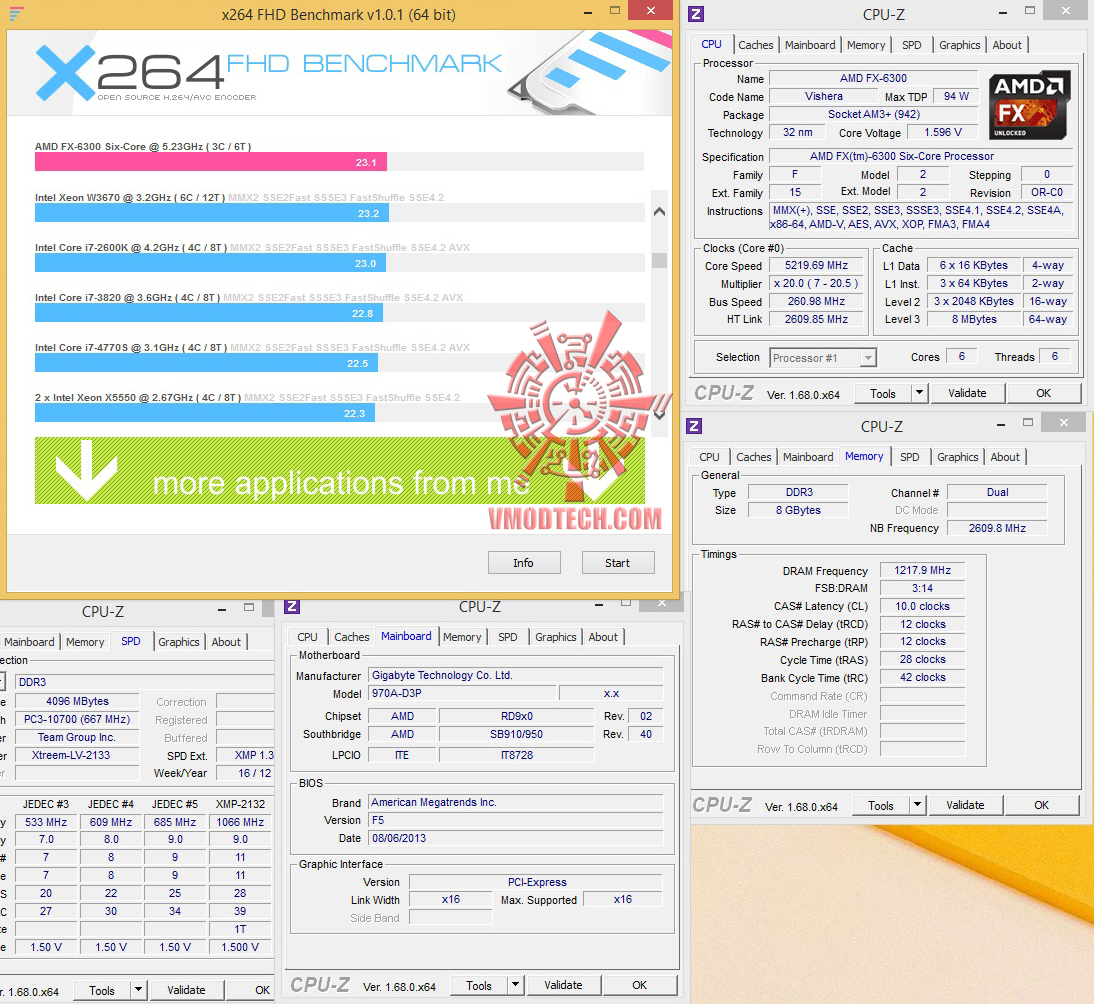Screen dimensions: 1094x1004
Task: Select About tab in SPD CPU-Z window
Action: click(226, 642)
